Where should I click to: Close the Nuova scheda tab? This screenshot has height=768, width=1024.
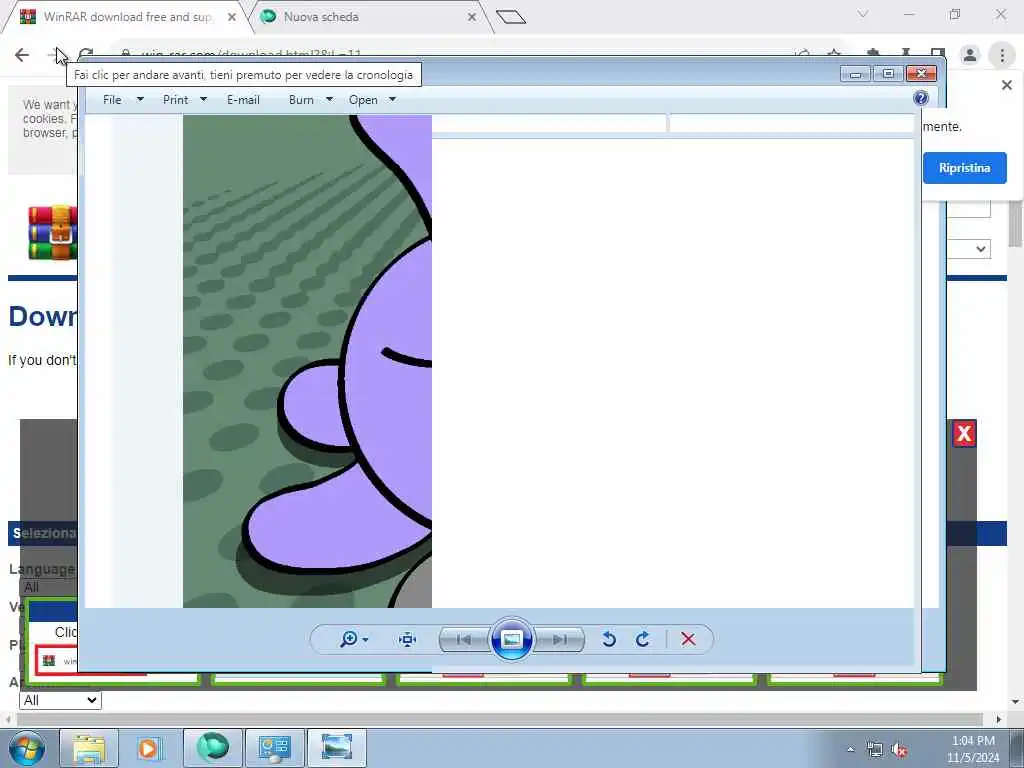(472, 18)
